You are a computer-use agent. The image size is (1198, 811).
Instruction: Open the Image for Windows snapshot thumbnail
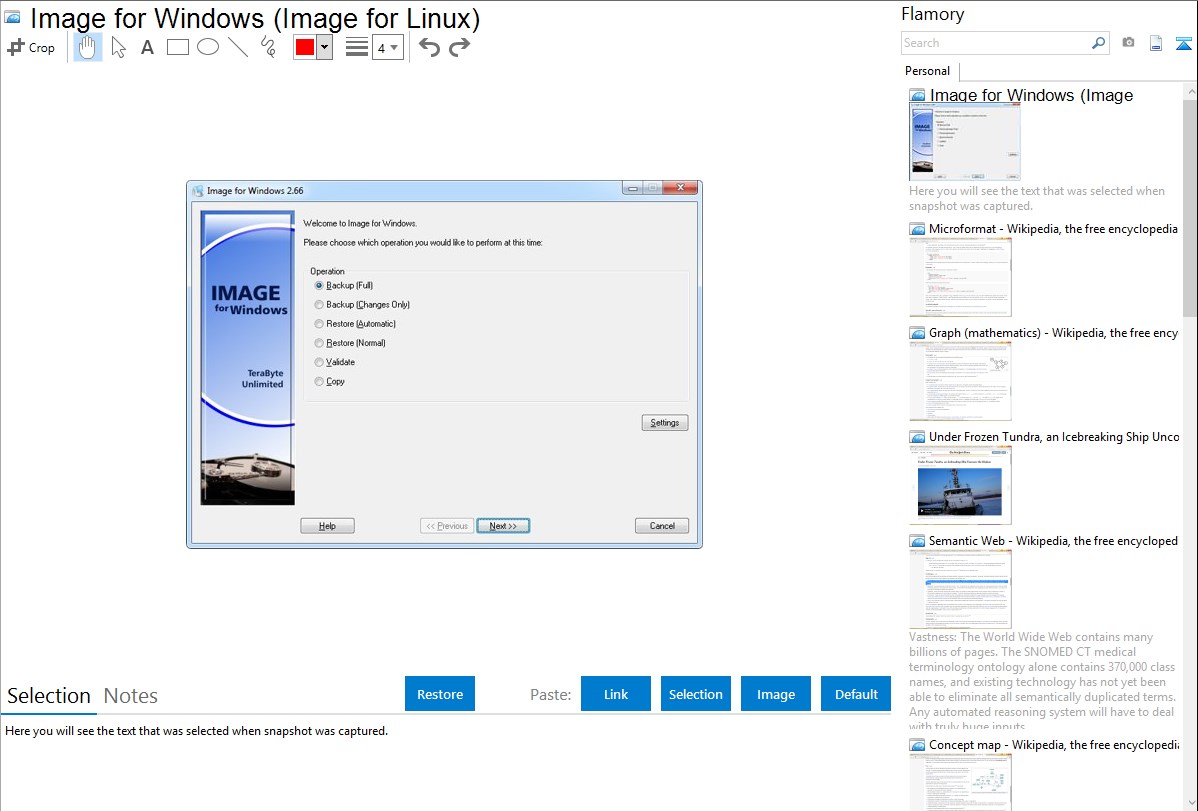(x=965, y=142)
